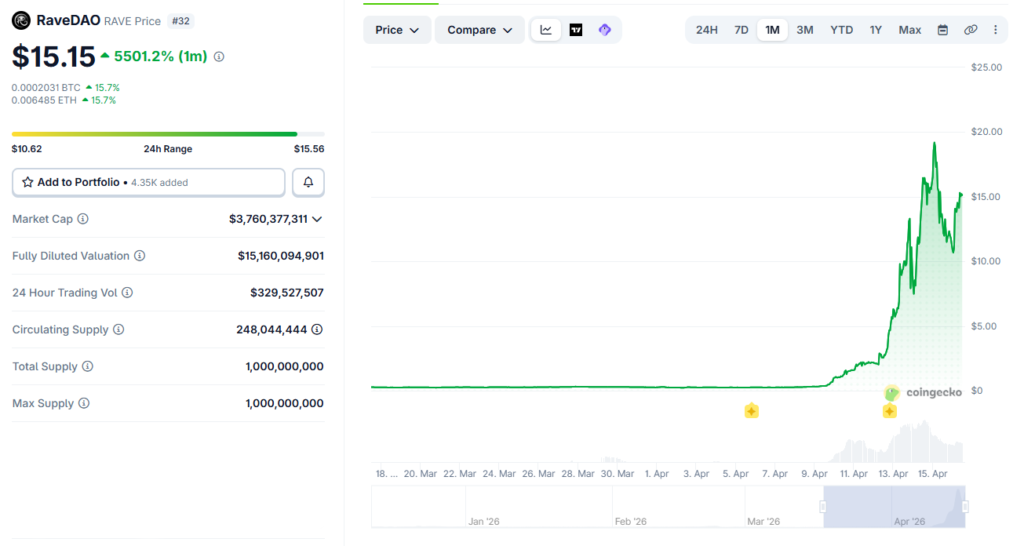1024x546 pixels.
Task: Open the calendar date range picker
Action: 942,30
